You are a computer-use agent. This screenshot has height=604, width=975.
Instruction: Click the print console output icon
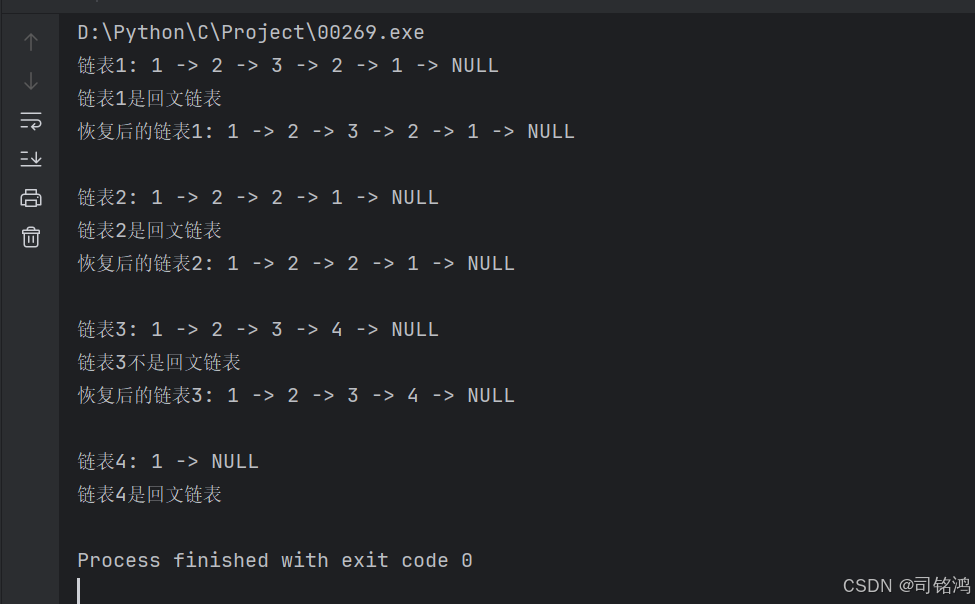click(30, 198)
